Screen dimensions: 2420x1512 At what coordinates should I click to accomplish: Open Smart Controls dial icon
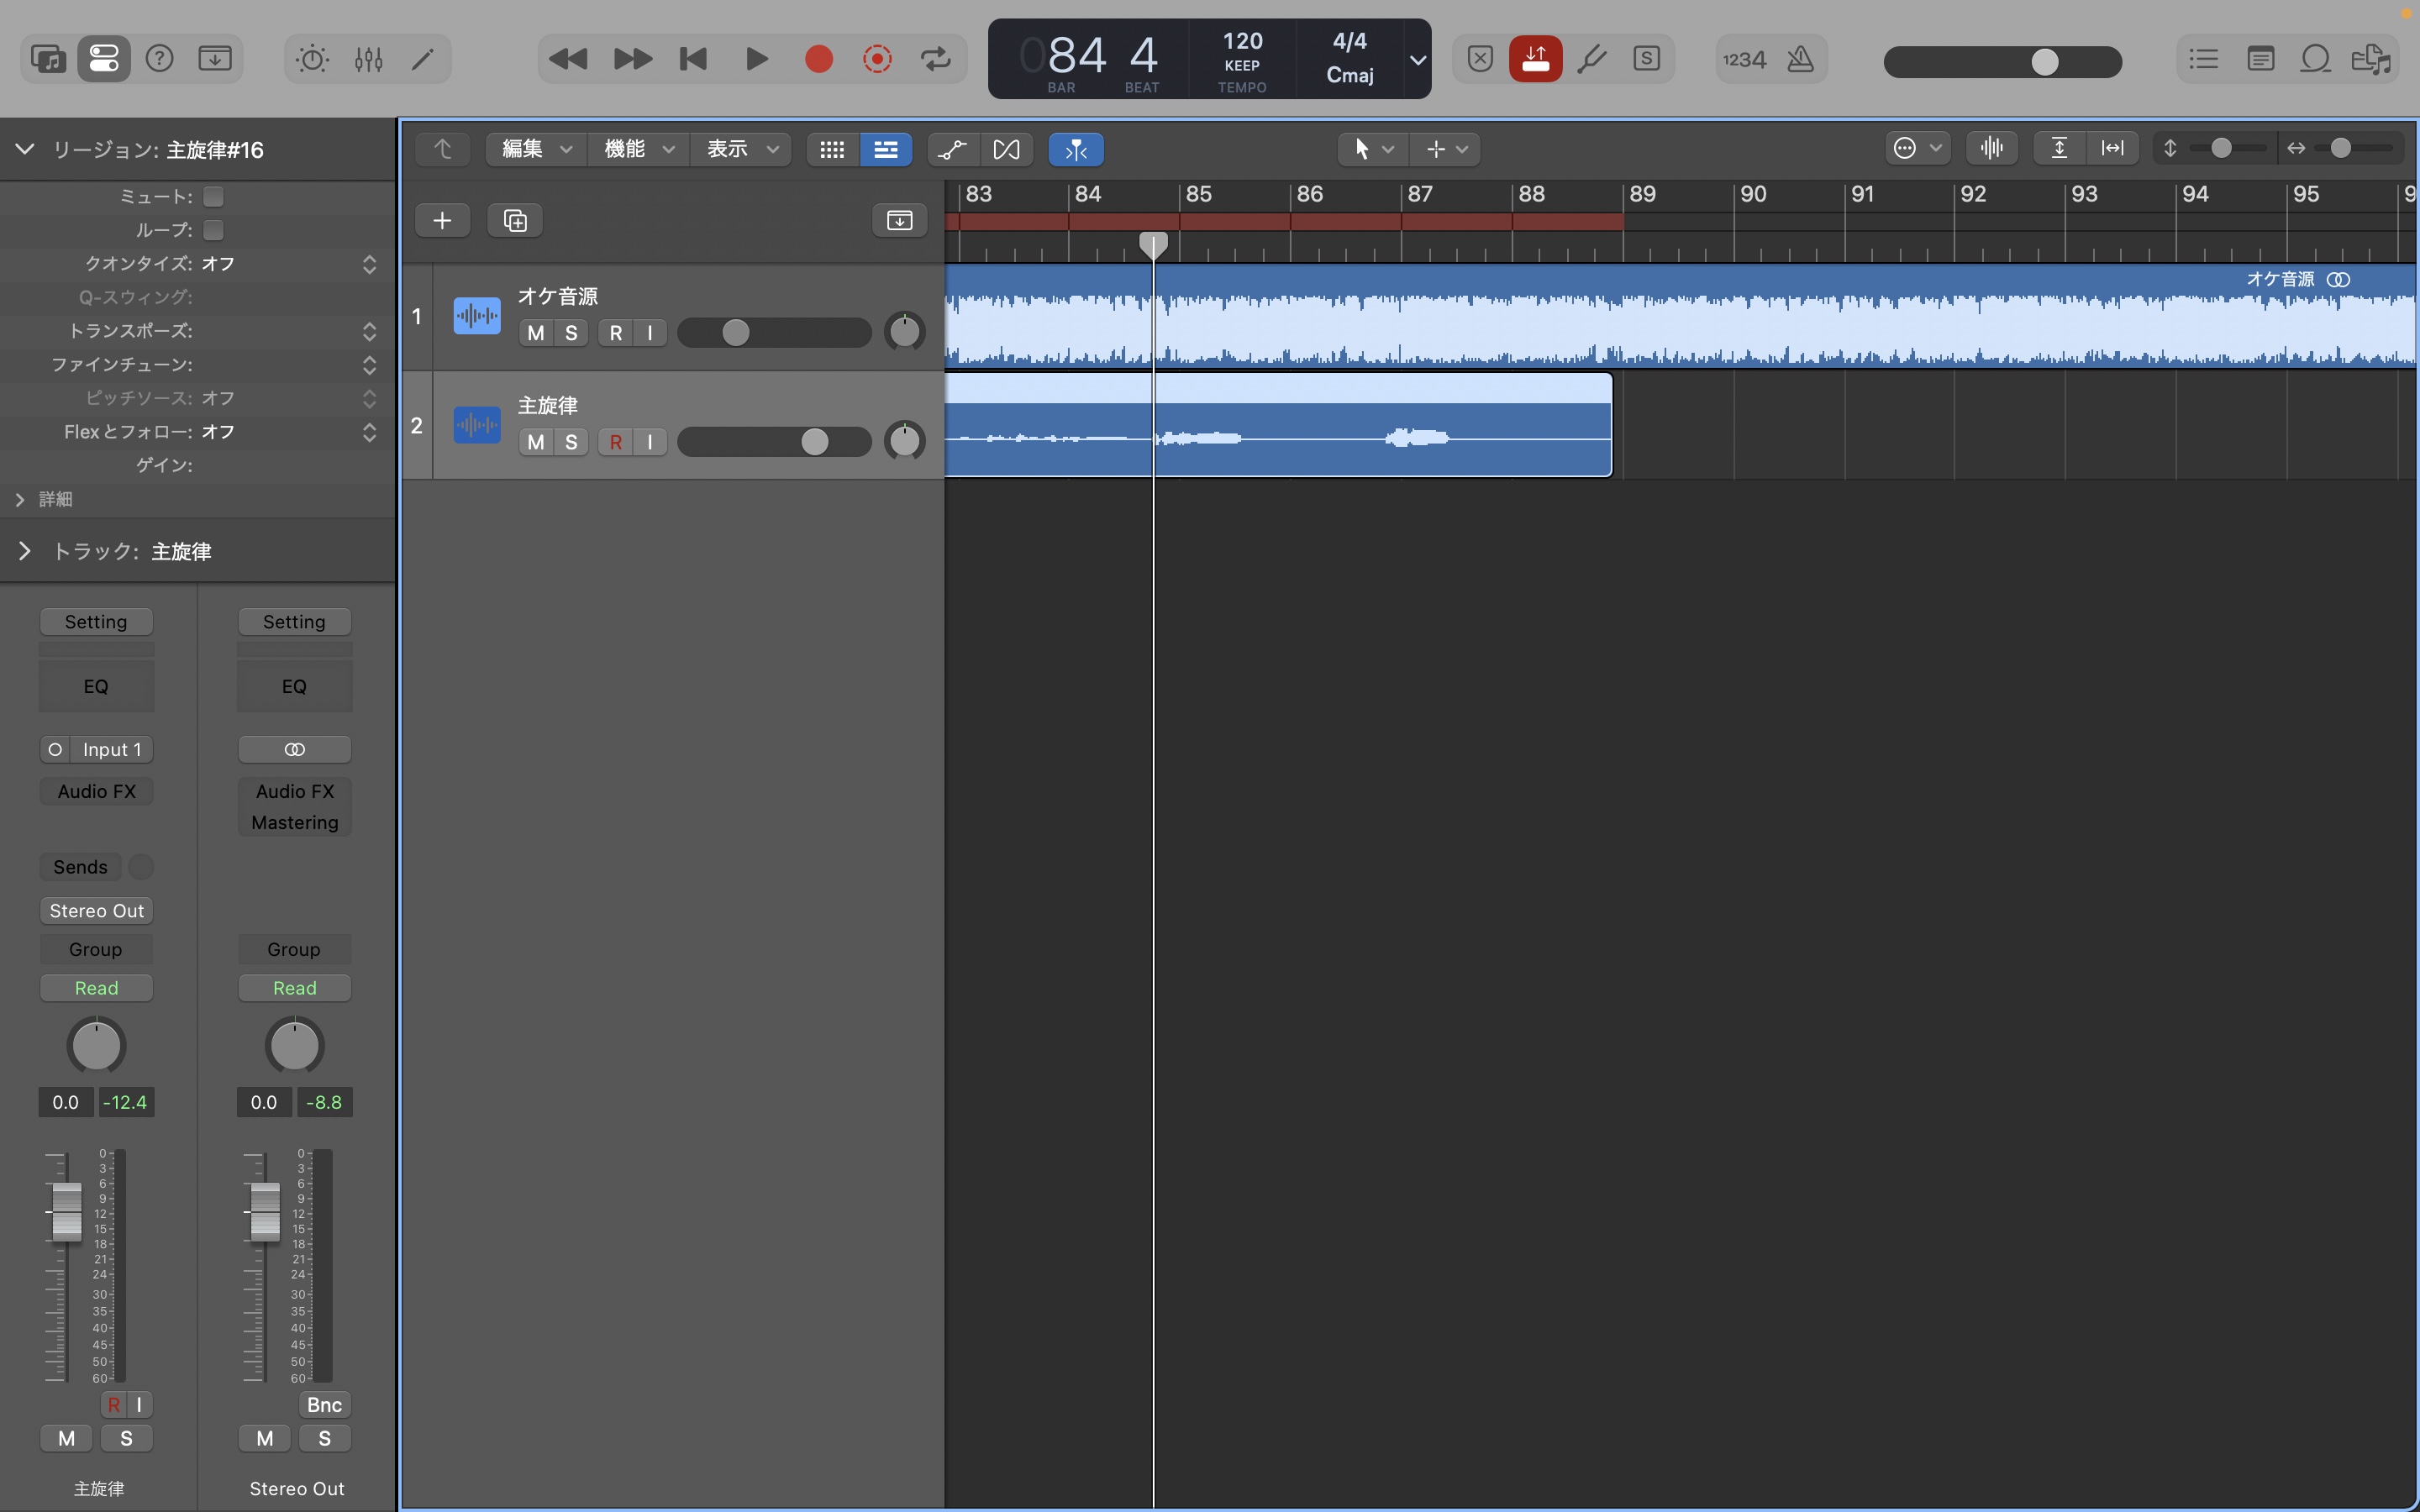pyautogui.click(x=312, y=59)
